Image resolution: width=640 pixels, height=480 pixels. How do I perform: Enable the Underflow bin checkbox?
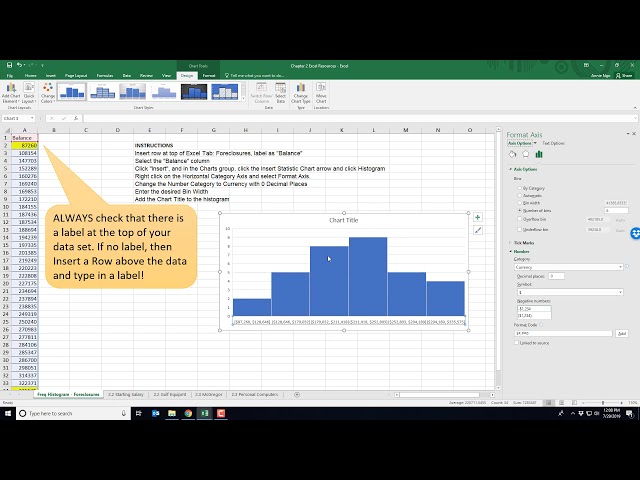[520, 230]
